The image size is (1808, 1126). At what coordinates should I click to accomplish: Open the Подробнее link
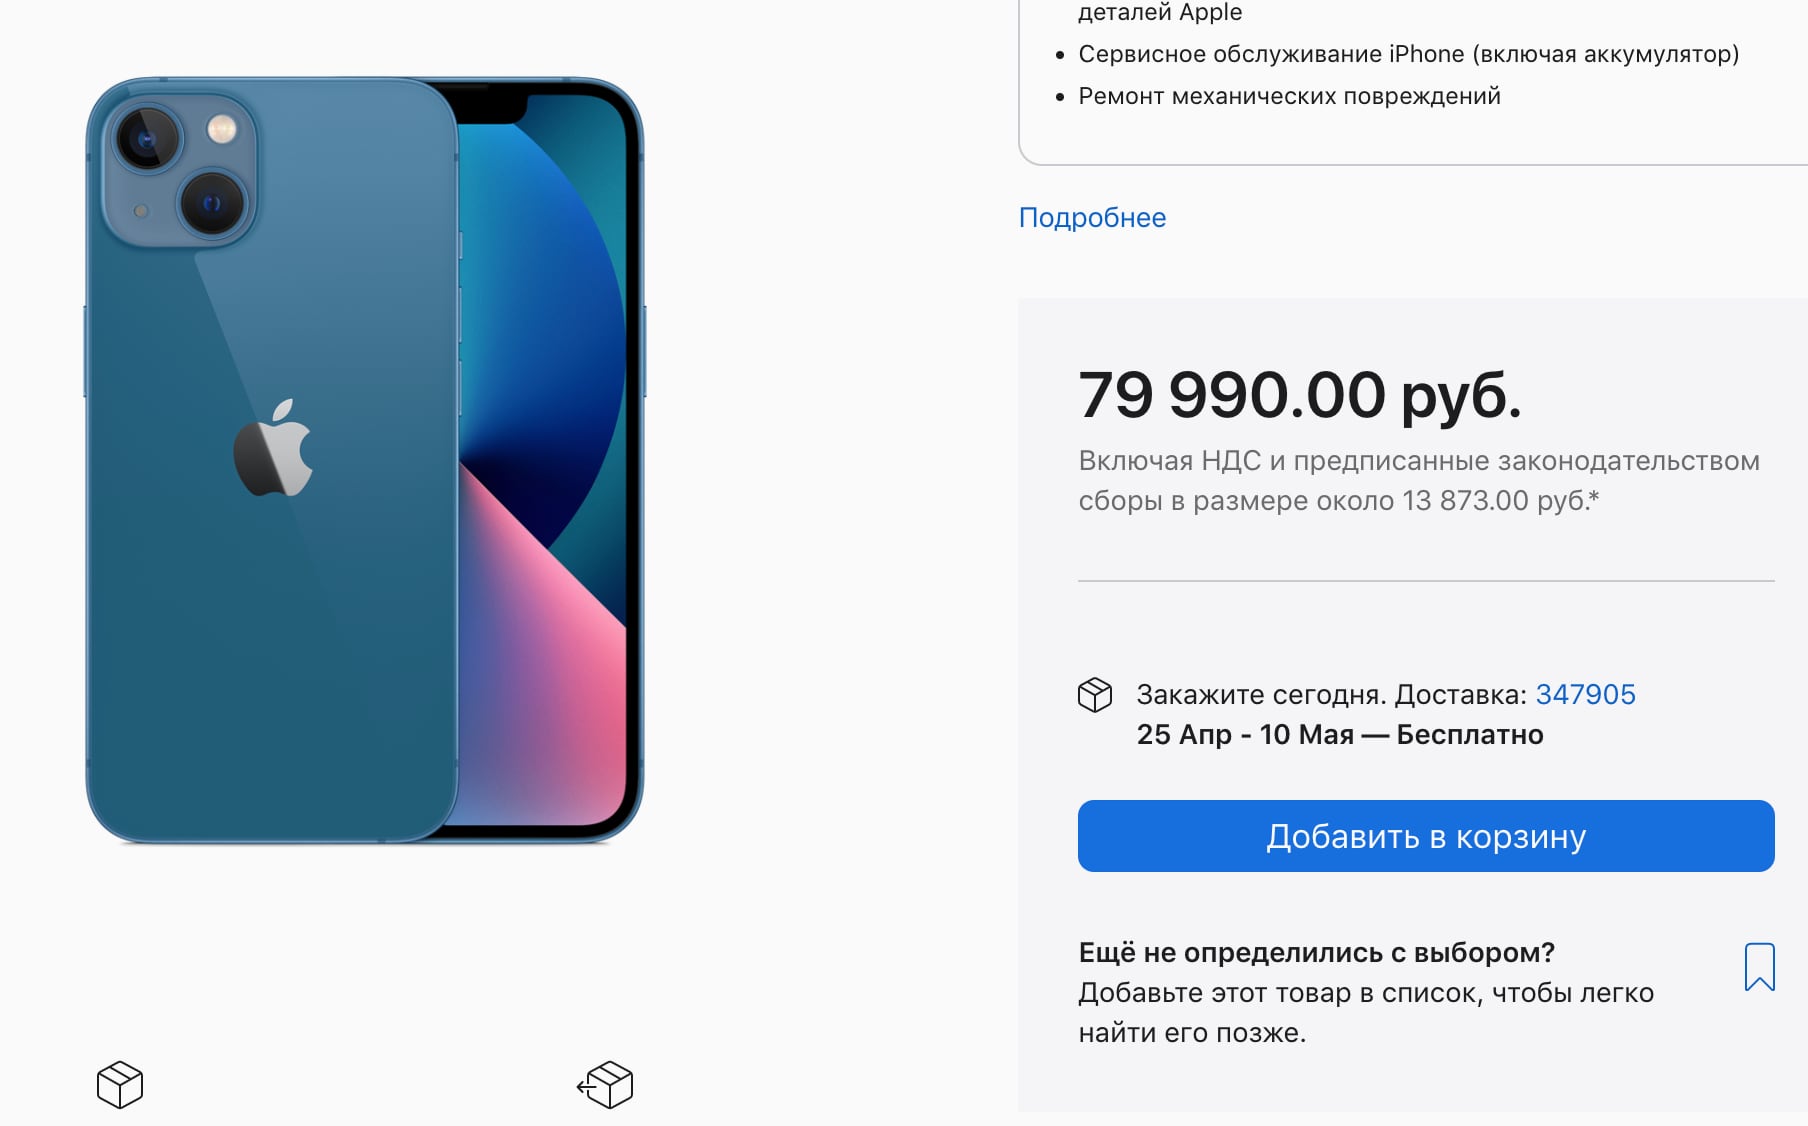click(x=1092, y=218)
